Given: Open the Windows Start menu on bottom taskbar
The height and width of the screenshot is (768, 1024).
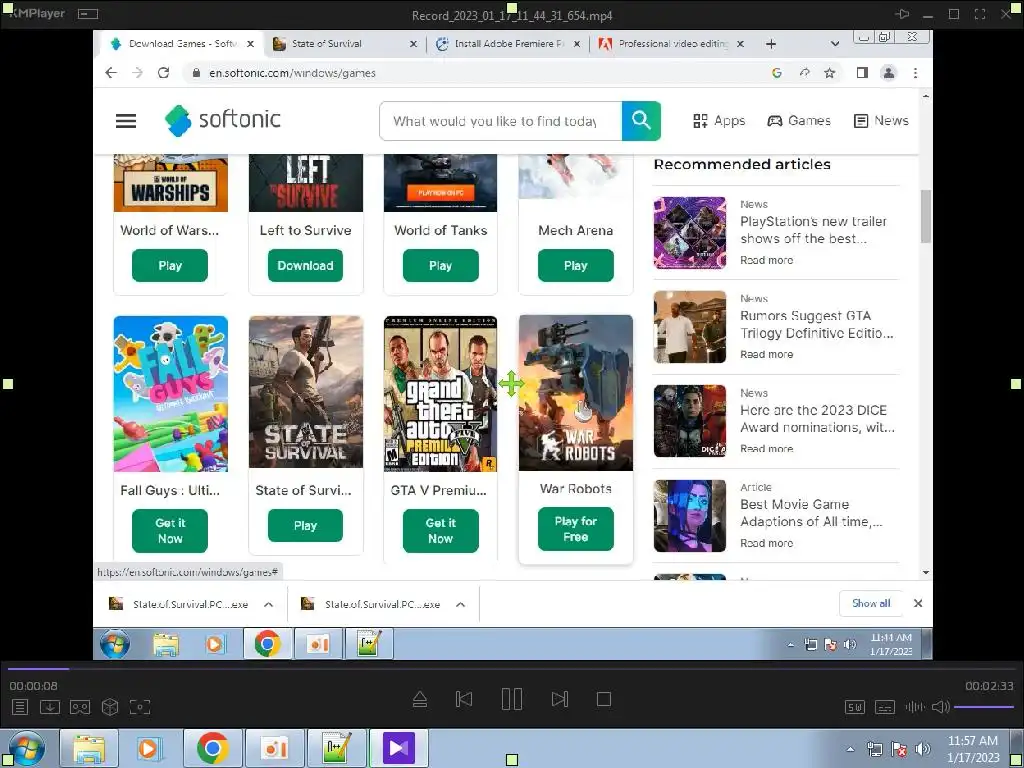Looking at the screenshot, I should [25, 748].
